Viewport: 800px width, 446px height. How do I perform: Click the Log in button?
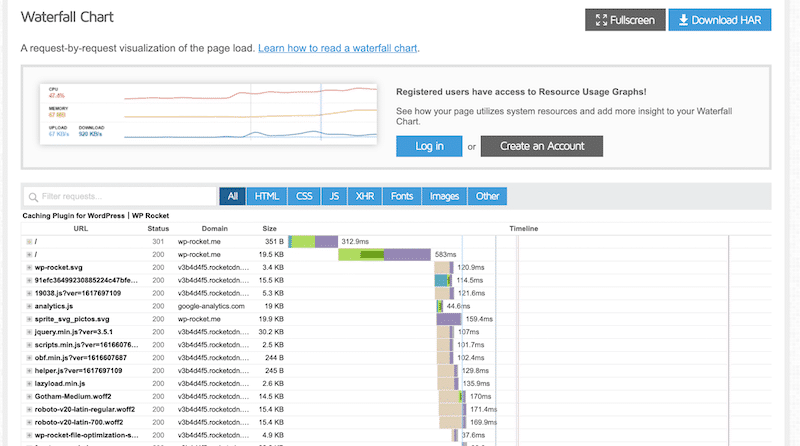(x=429, y=146)
